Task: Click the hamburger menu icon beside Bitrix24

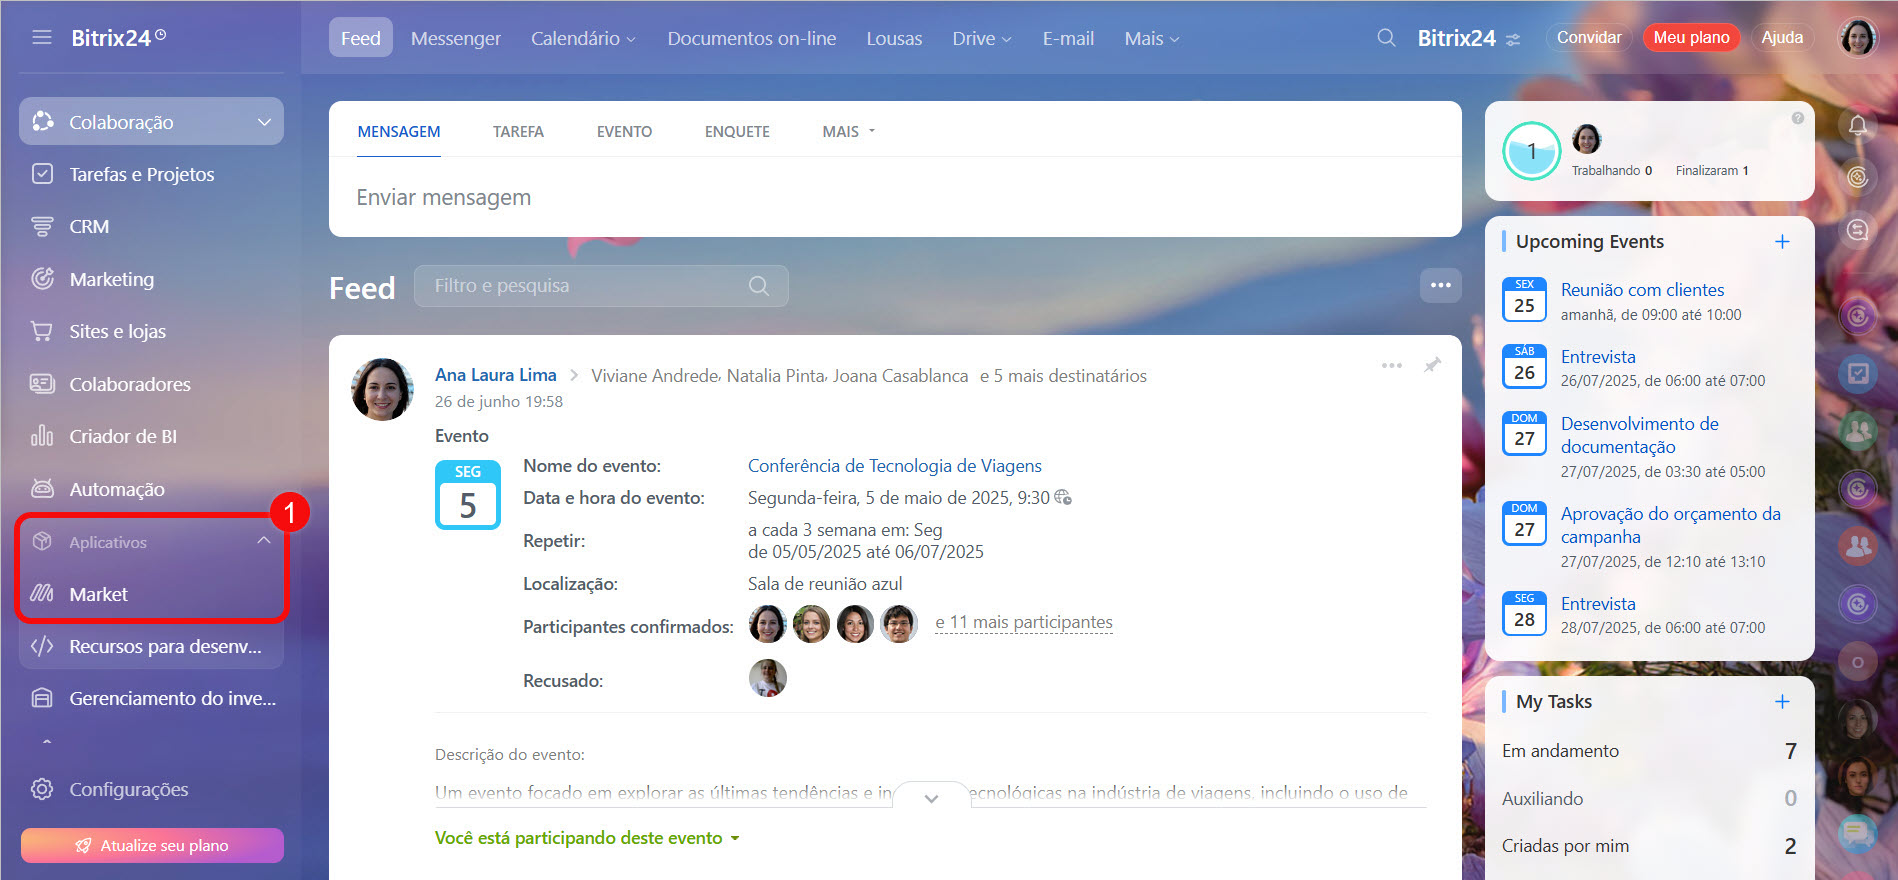Action: point(42,38)
